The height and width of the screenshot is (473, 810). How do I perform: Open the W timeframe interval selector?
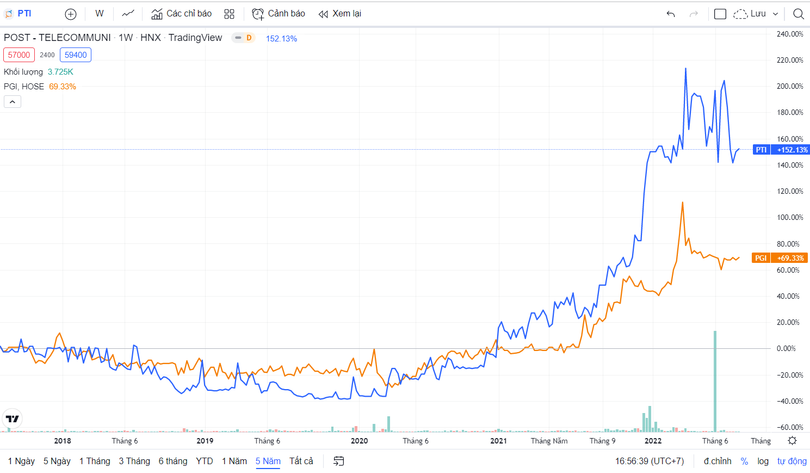(x=99, y=14)
